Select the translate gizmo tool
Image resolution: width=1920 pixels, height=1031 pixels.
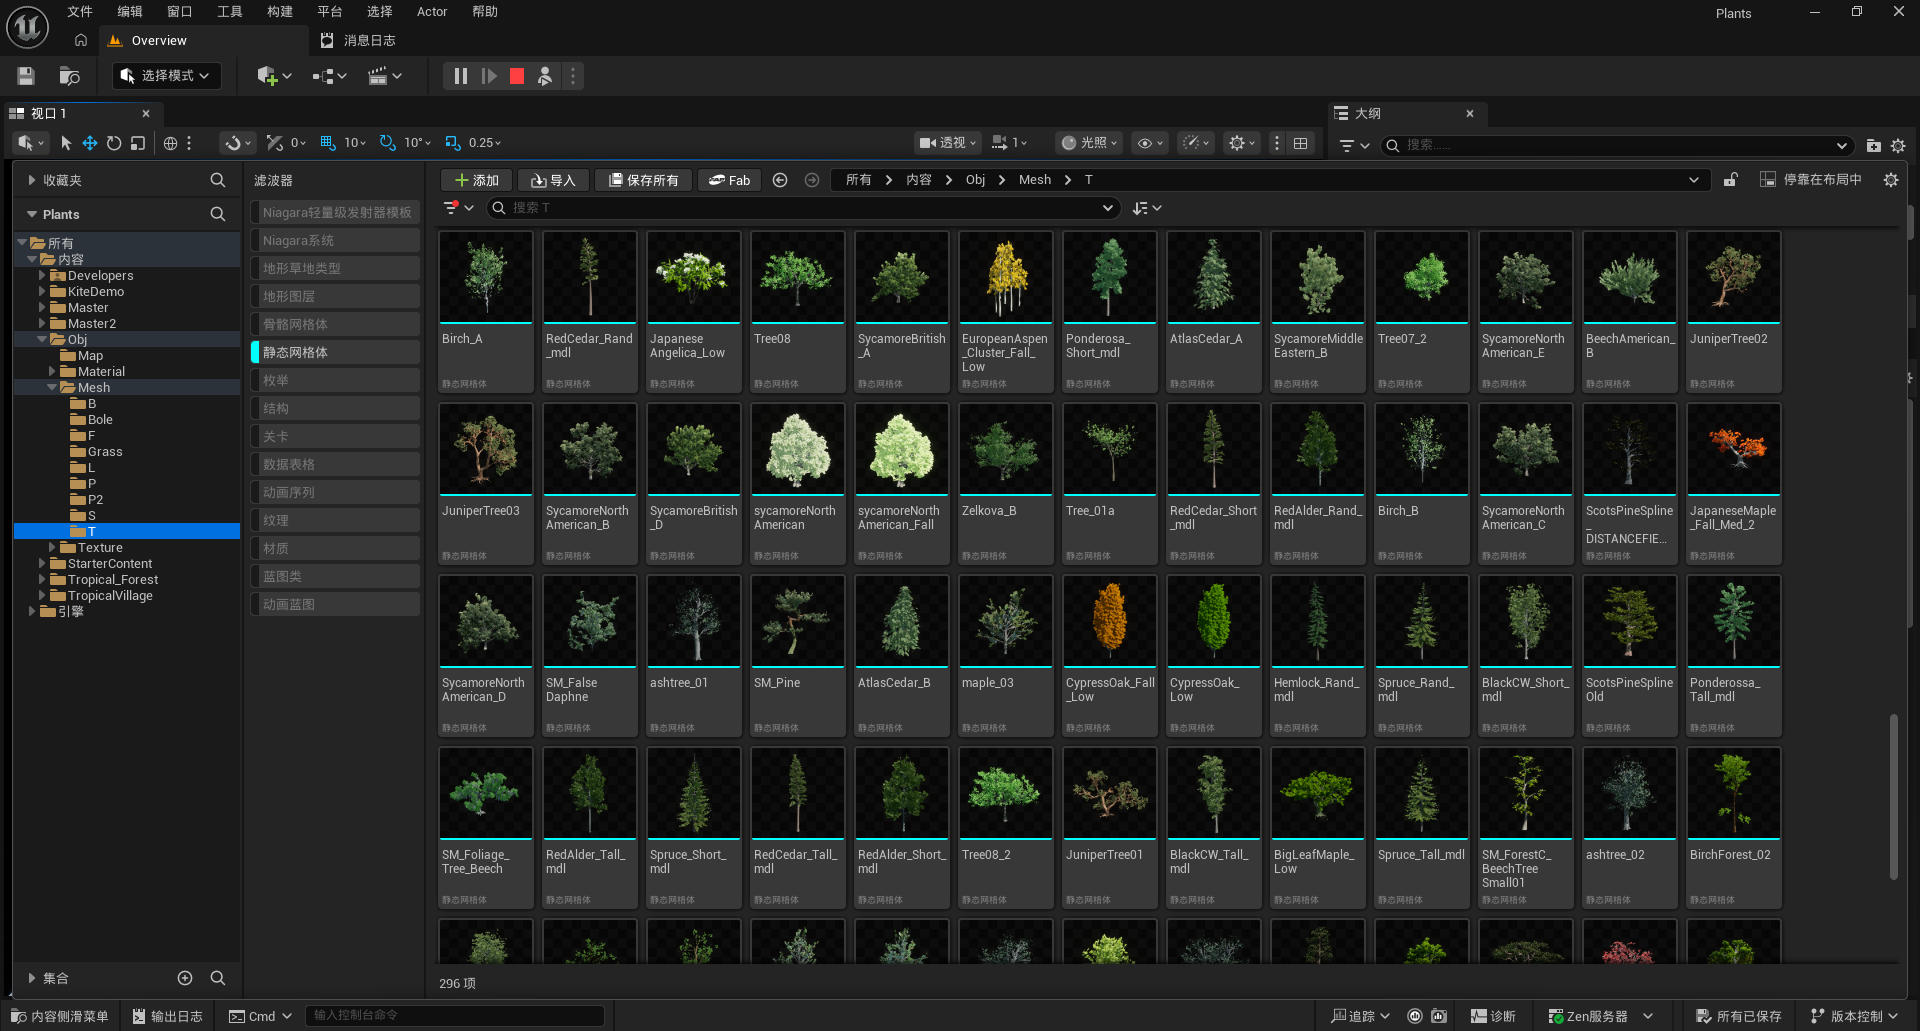pyautogui.click(x=90, y=143)
